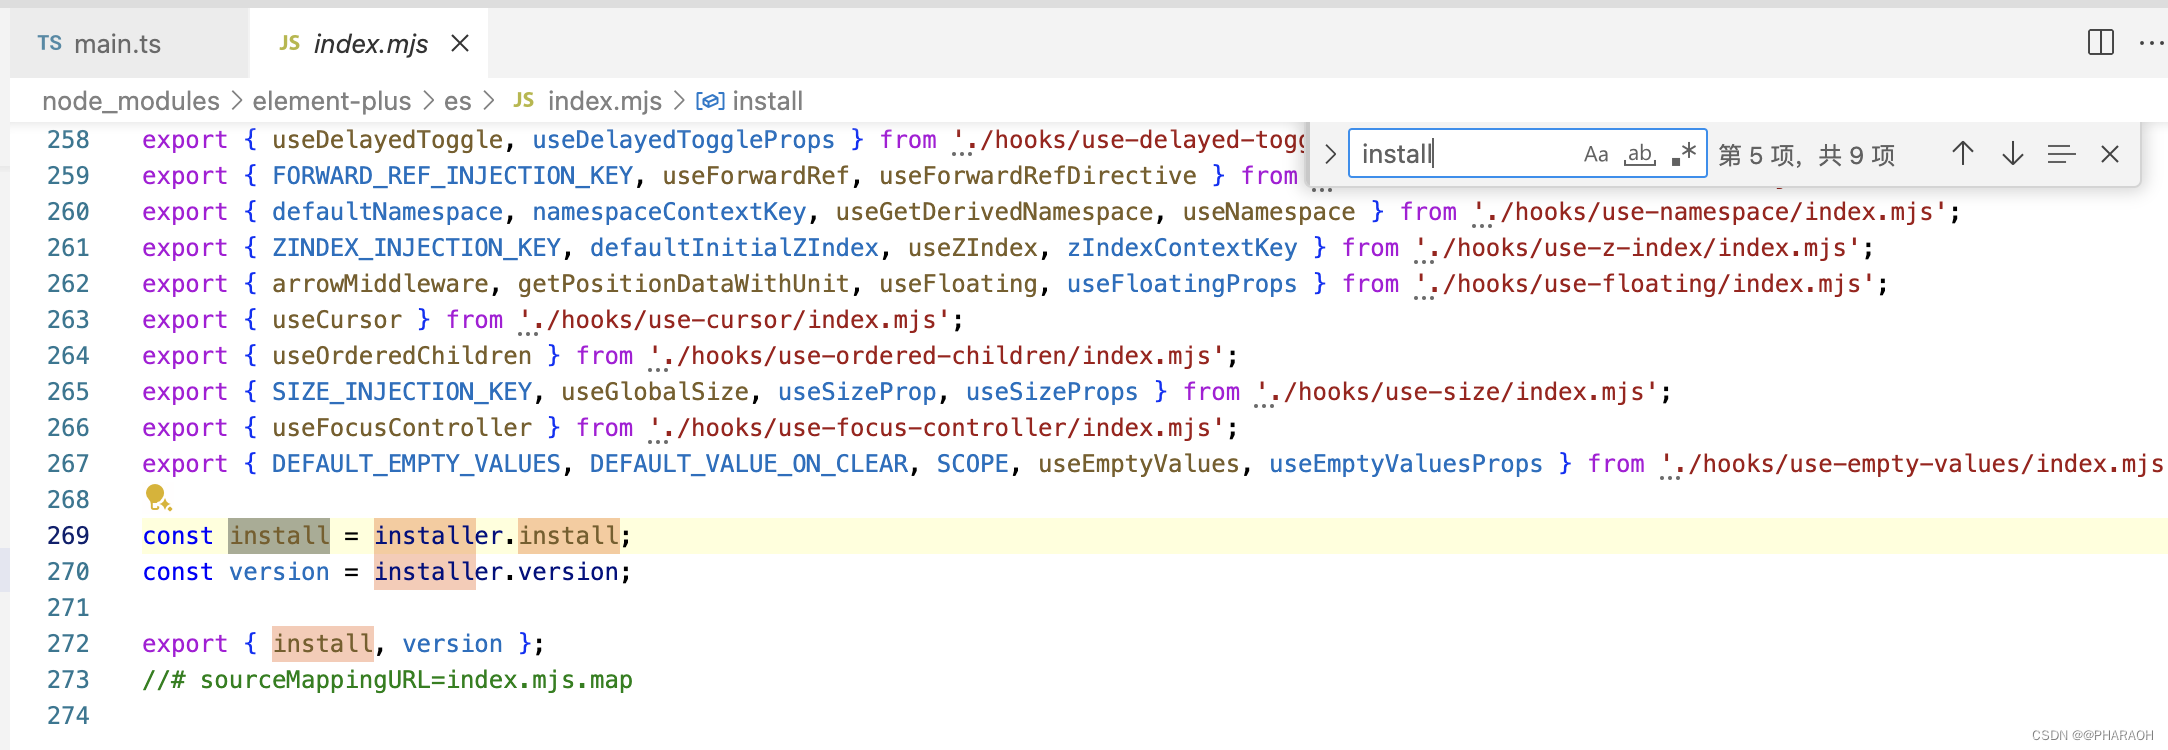Click useOrderedChildren export name
Screen dimensions: 2168x750
(x=402, y=356)
